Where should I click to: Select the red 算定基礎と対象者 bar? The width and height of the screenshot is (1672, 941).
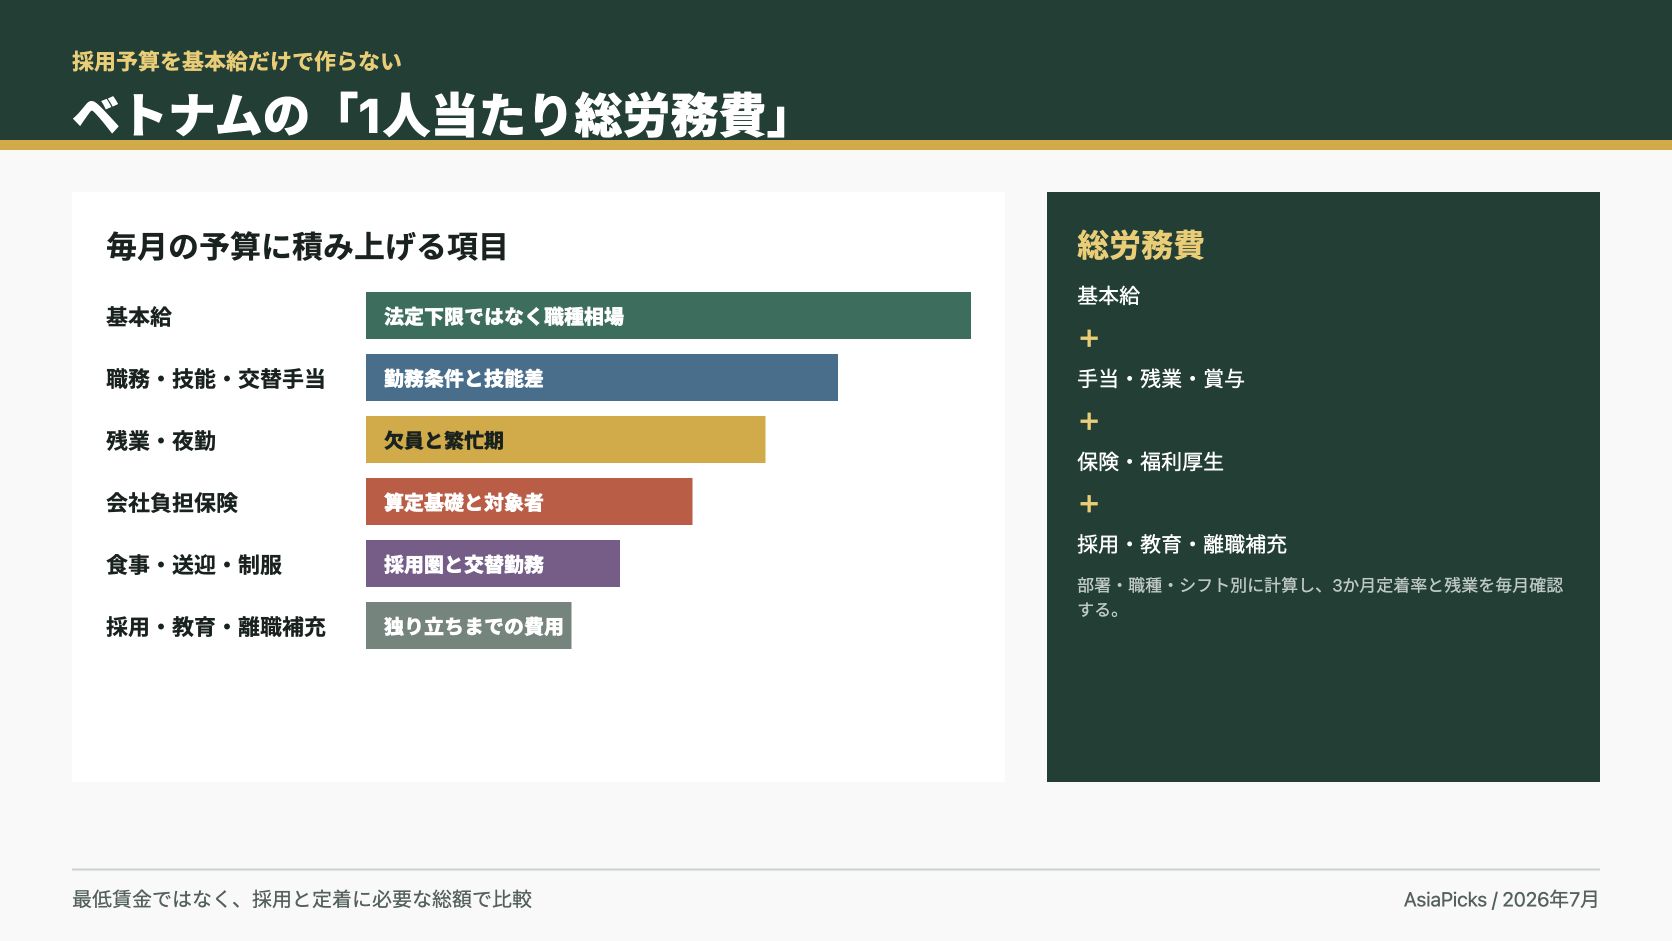point(529,502)
